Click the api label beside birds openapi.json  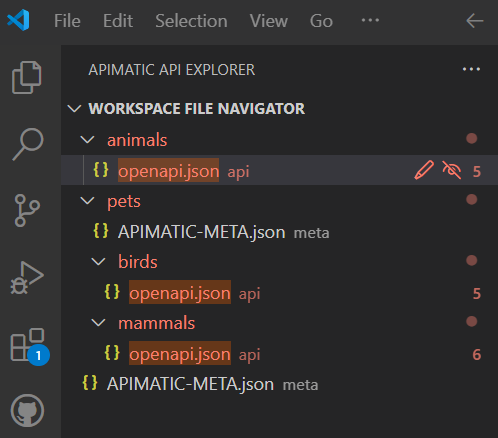(x=249, y=294)
